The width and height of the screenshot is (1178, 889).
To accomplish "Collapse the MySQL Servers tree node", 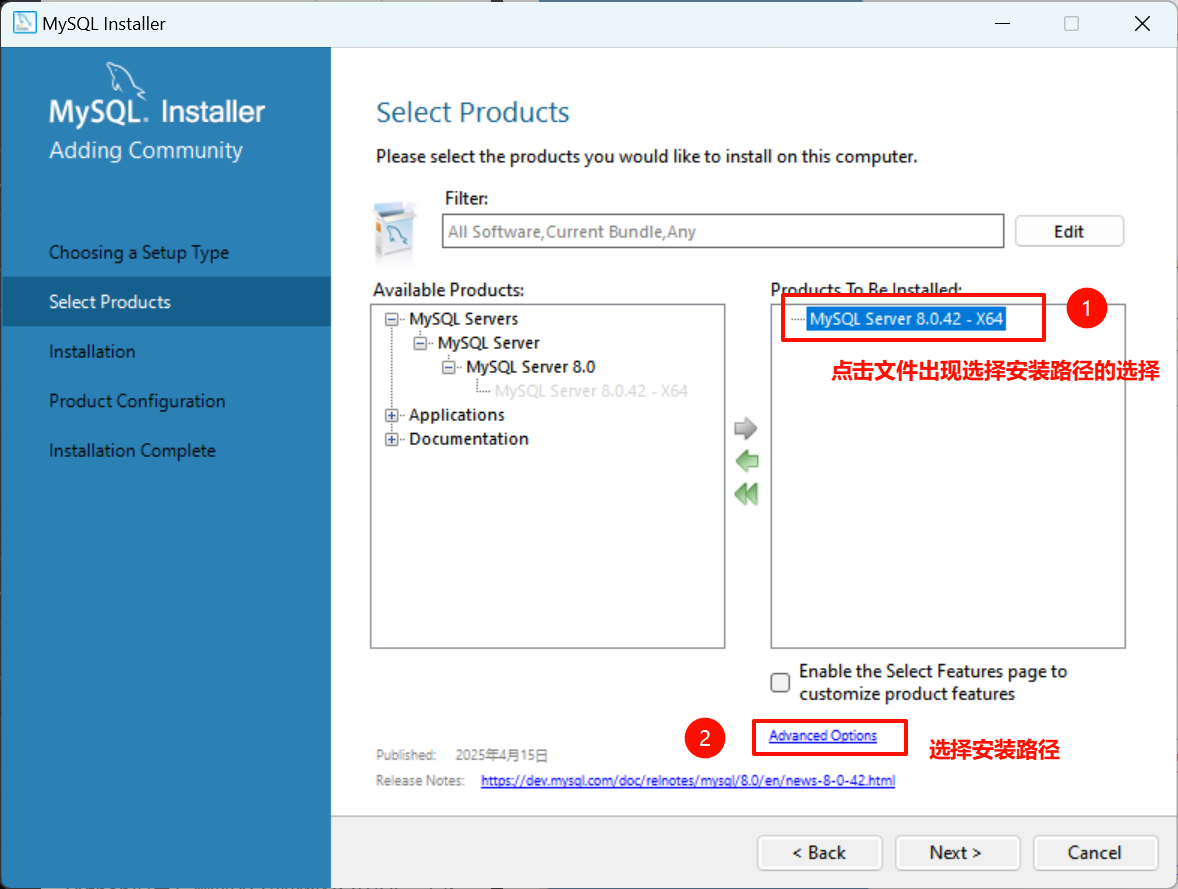I will pyautogui.click(x=391, y=319).
